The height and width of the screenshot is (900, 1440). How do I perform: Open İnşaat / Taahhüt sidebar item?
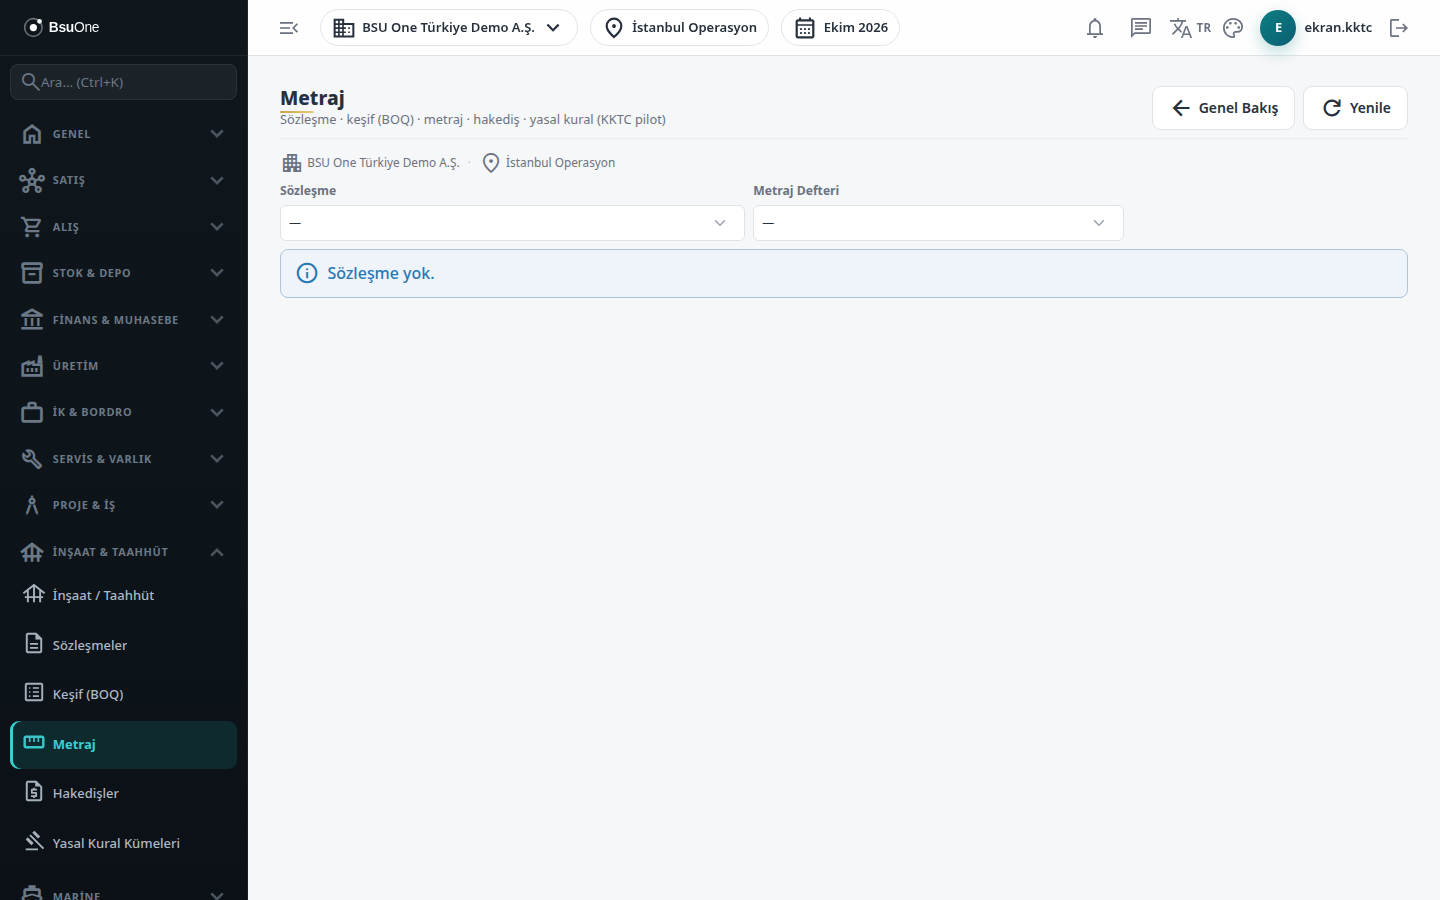coord(124,595)
